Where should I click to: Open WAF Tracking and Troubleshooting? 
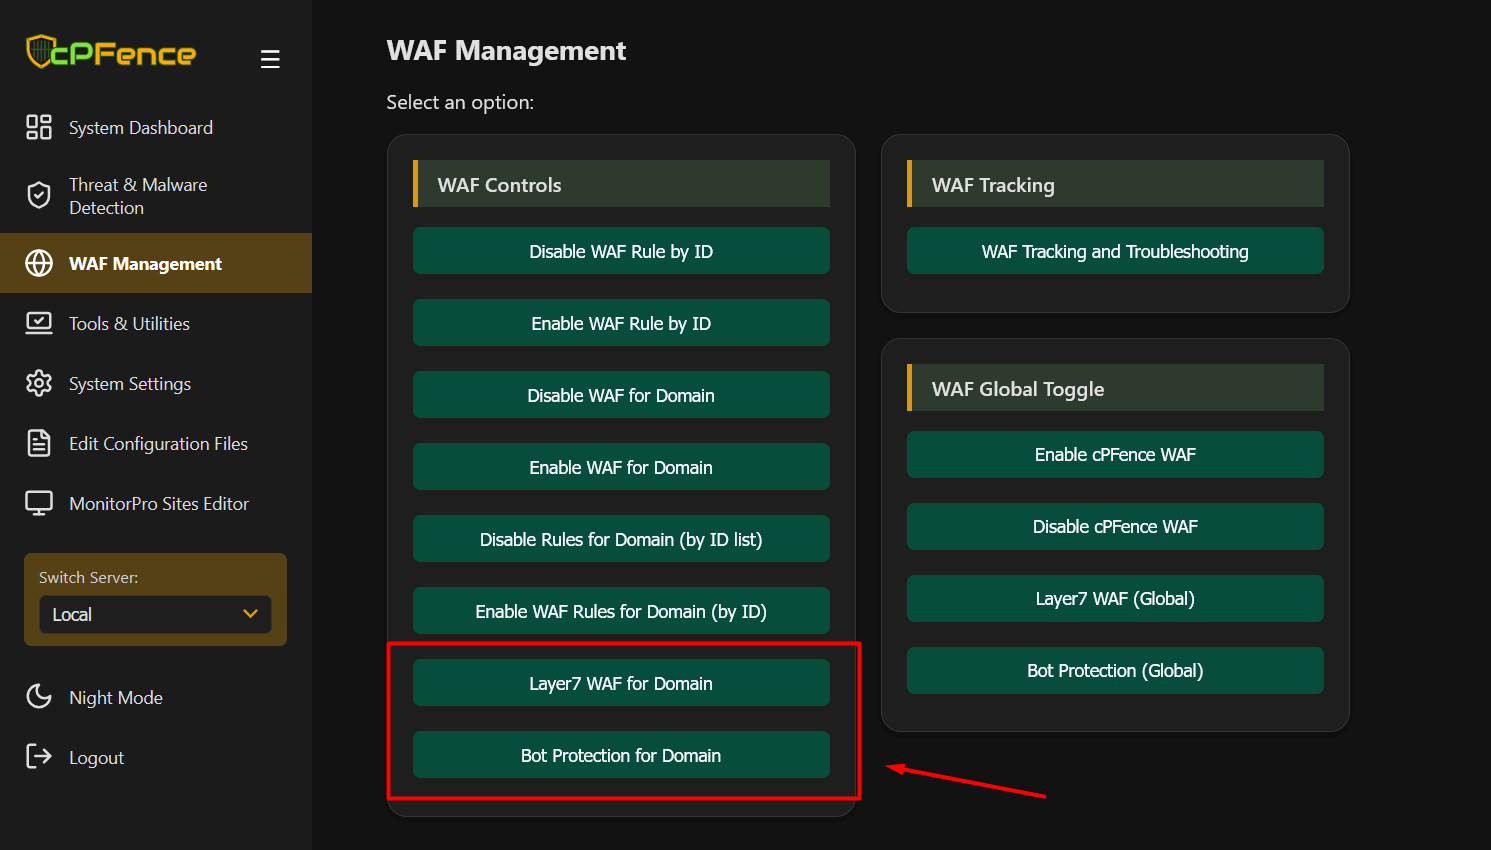[x=1115, y=251]
